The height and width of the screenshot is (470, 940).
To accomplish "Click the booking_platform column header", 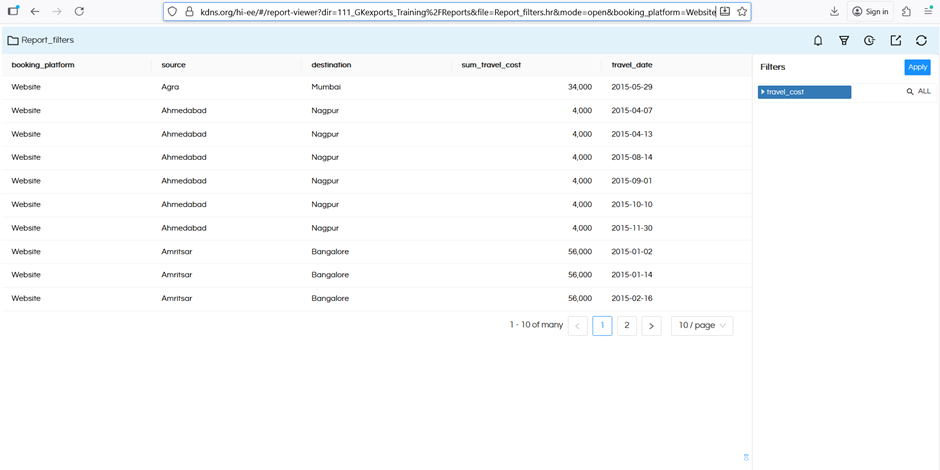I will pyautogui.click(x=43, y=65).
